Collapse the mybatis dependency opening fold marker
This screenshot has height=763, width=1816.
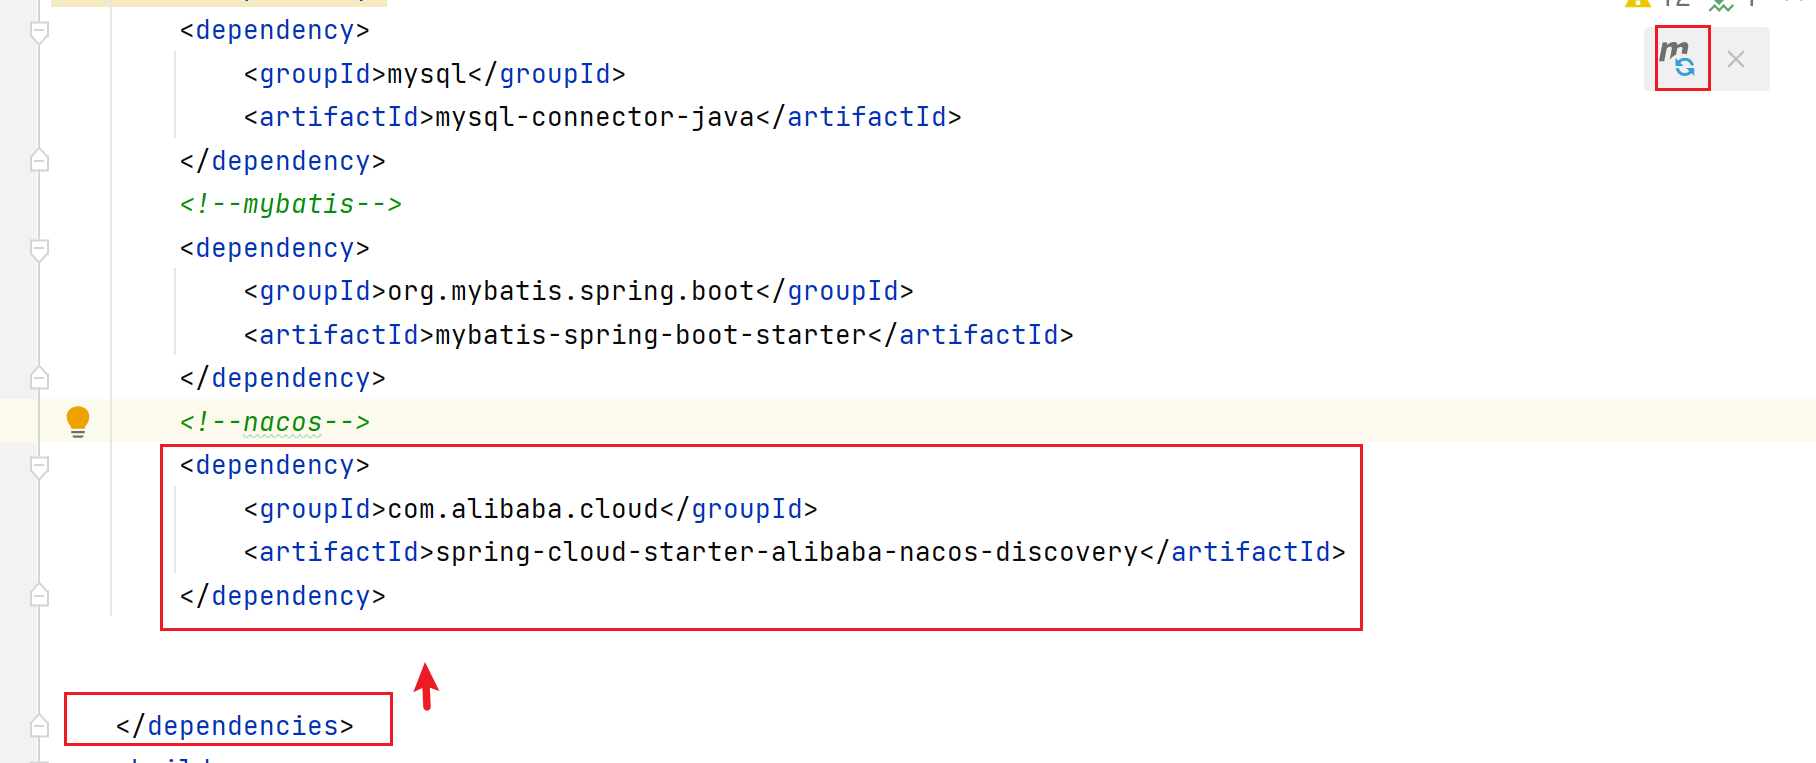39,249
